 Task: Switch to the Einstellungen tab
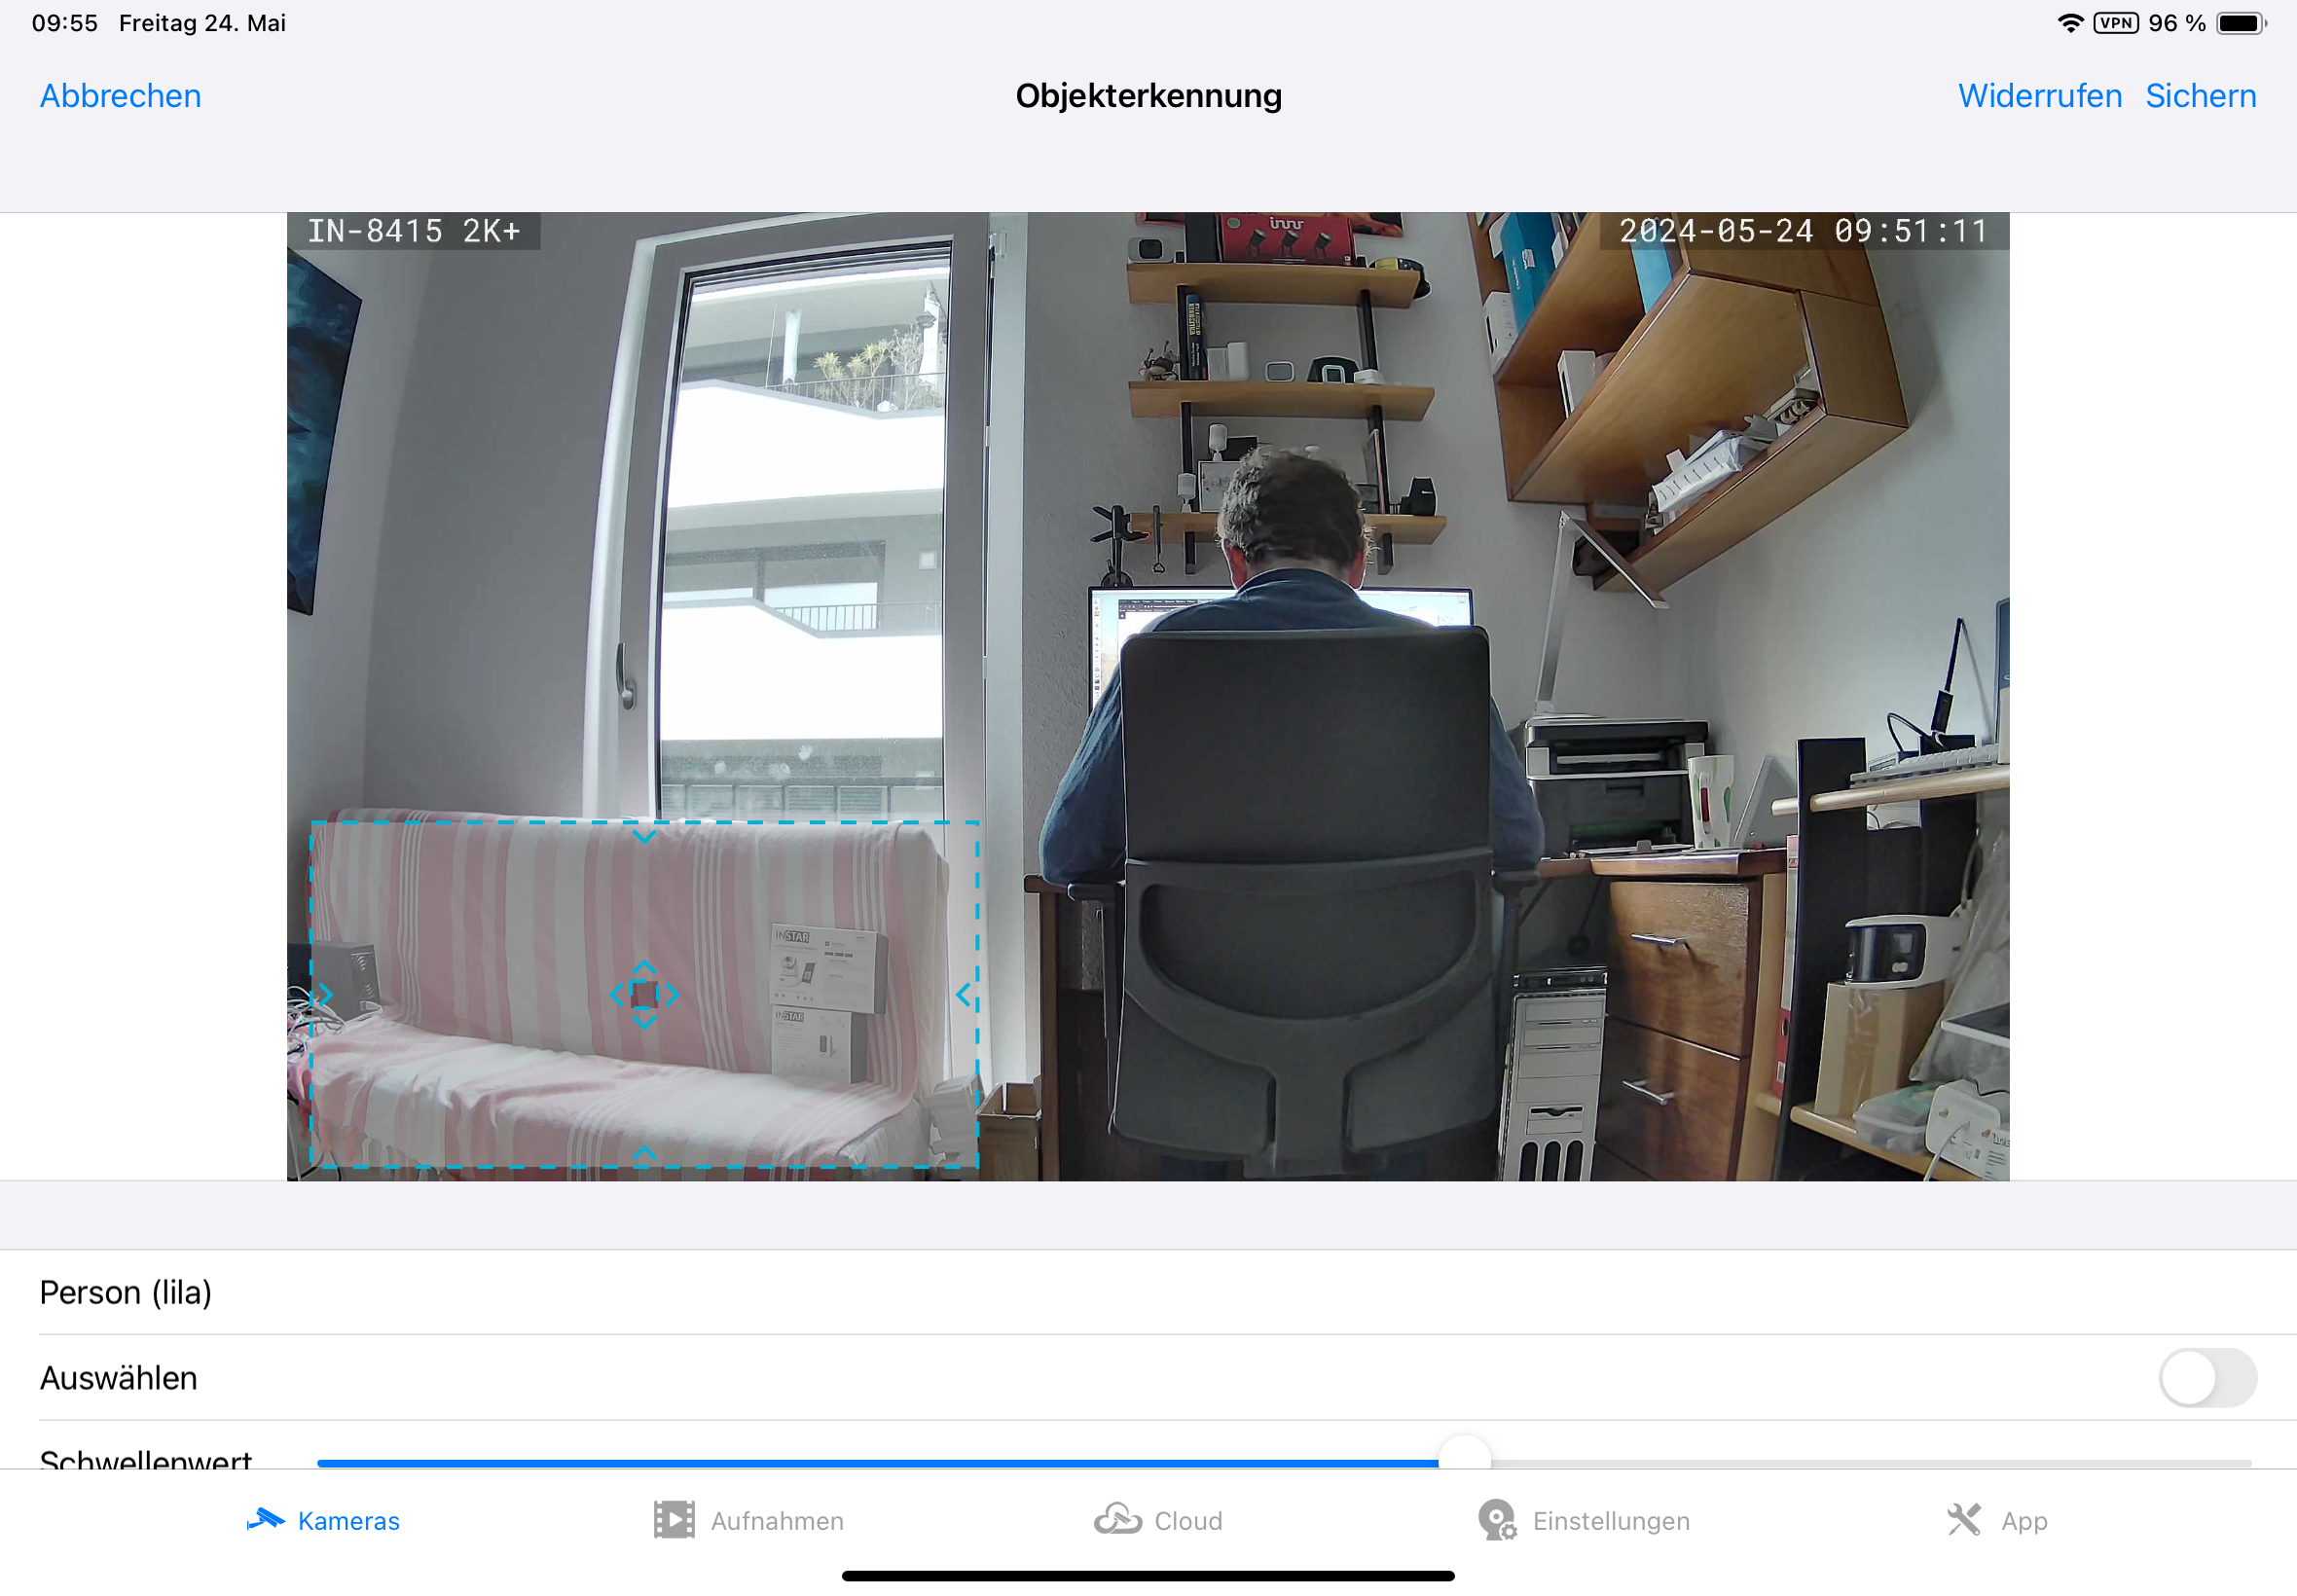click(x=1610, y=1521)
